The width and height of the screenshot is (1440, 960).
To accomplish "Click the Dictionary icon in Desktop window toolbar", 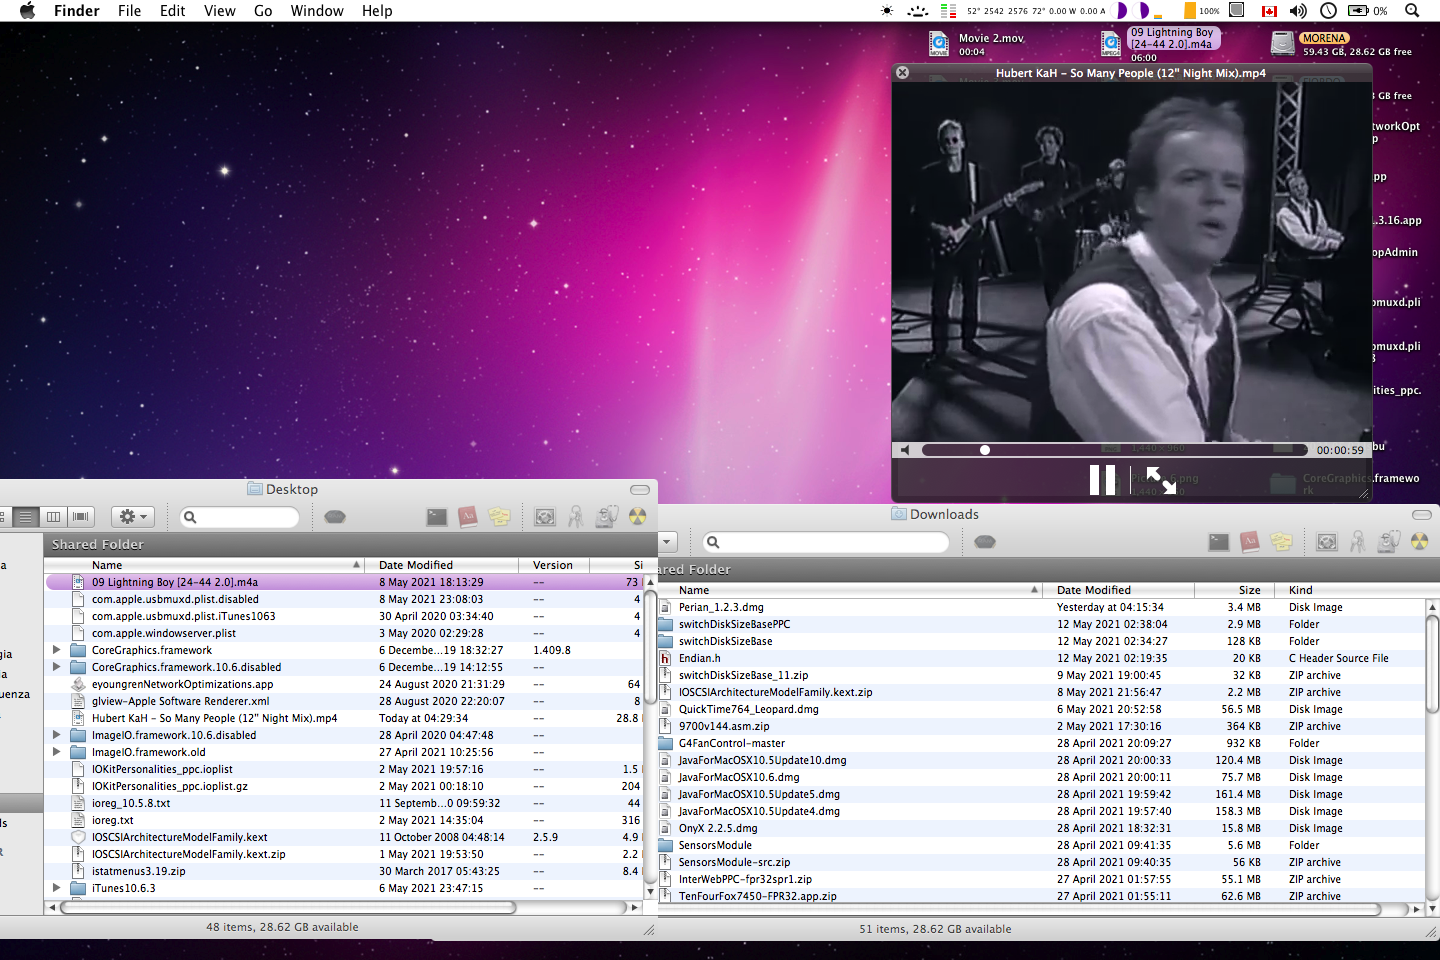I will [x=467, y=517].
